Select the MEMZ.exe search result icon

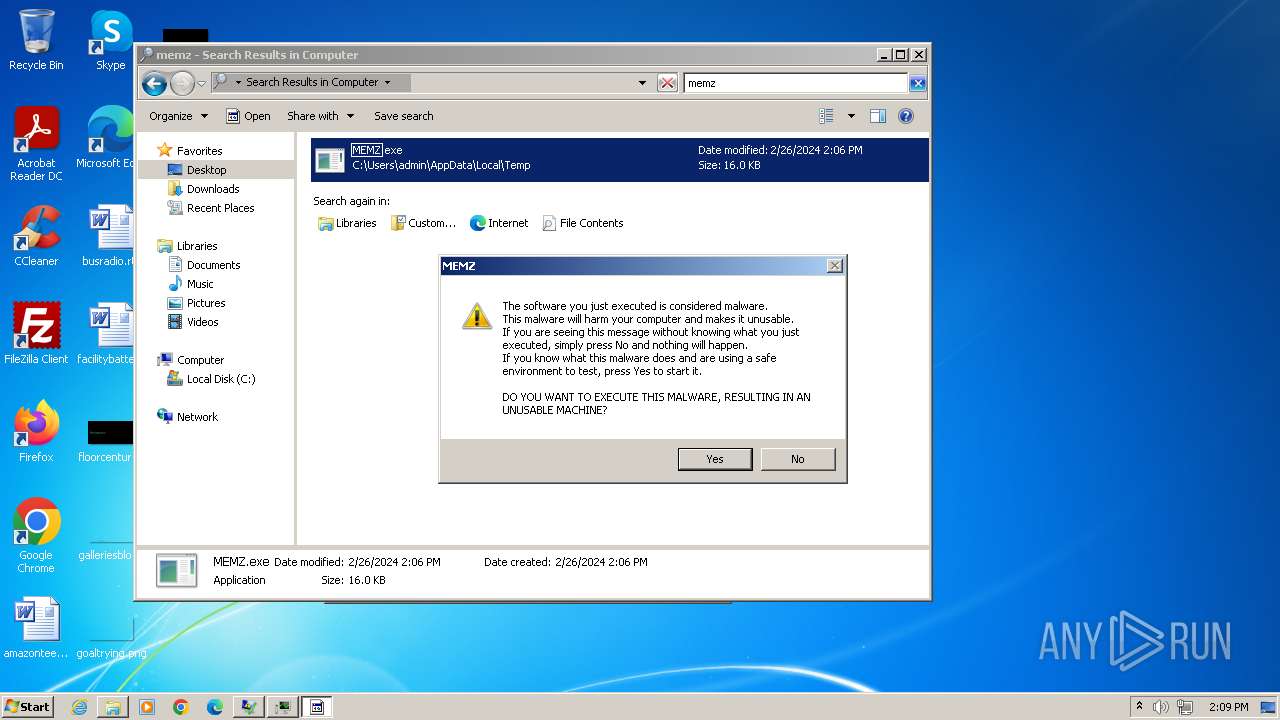(x=330, y=159)
